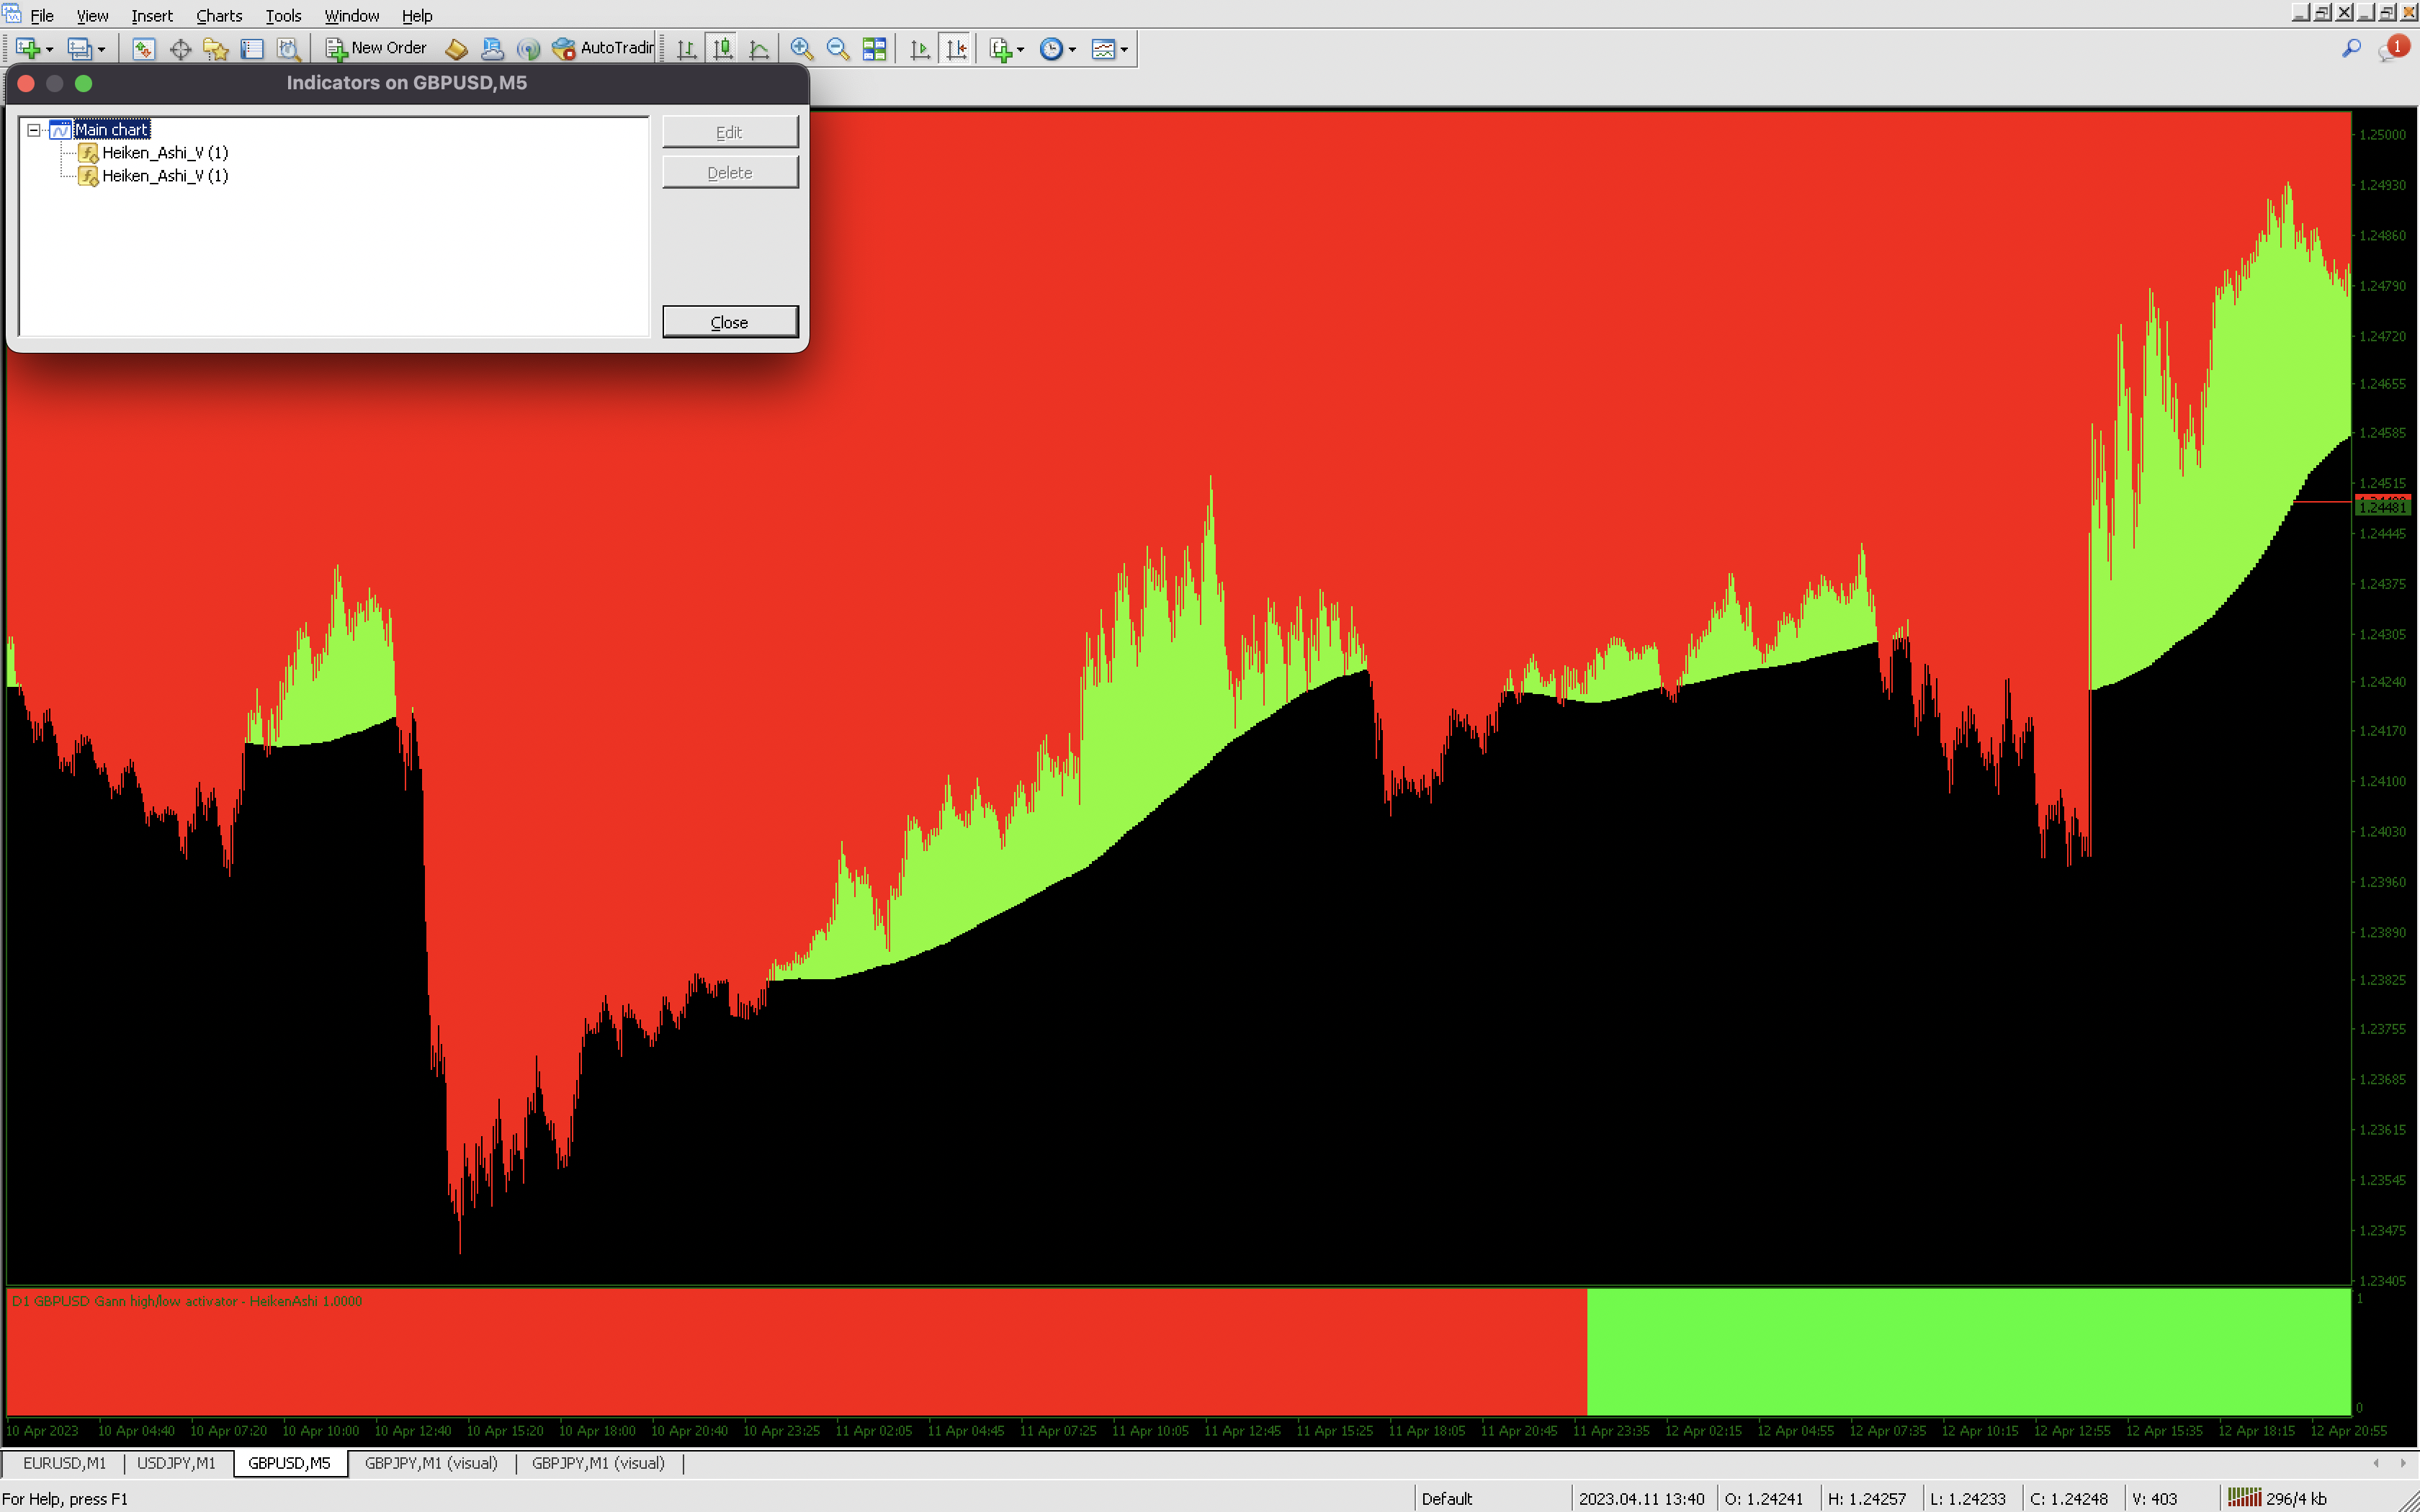Select the first Heiken_Ashi_V (1) indicator
This screenshot has height=1512, width=2420.
click(x=165, y=153)
